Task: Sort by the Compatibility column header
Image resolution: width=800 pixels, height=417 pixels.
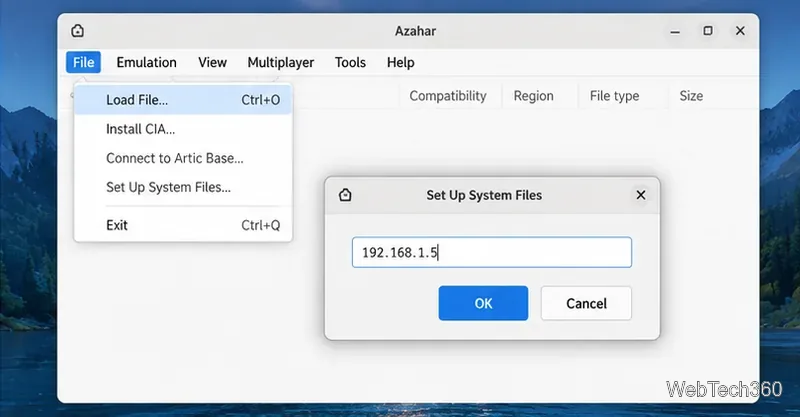Action: coord(448,96)
